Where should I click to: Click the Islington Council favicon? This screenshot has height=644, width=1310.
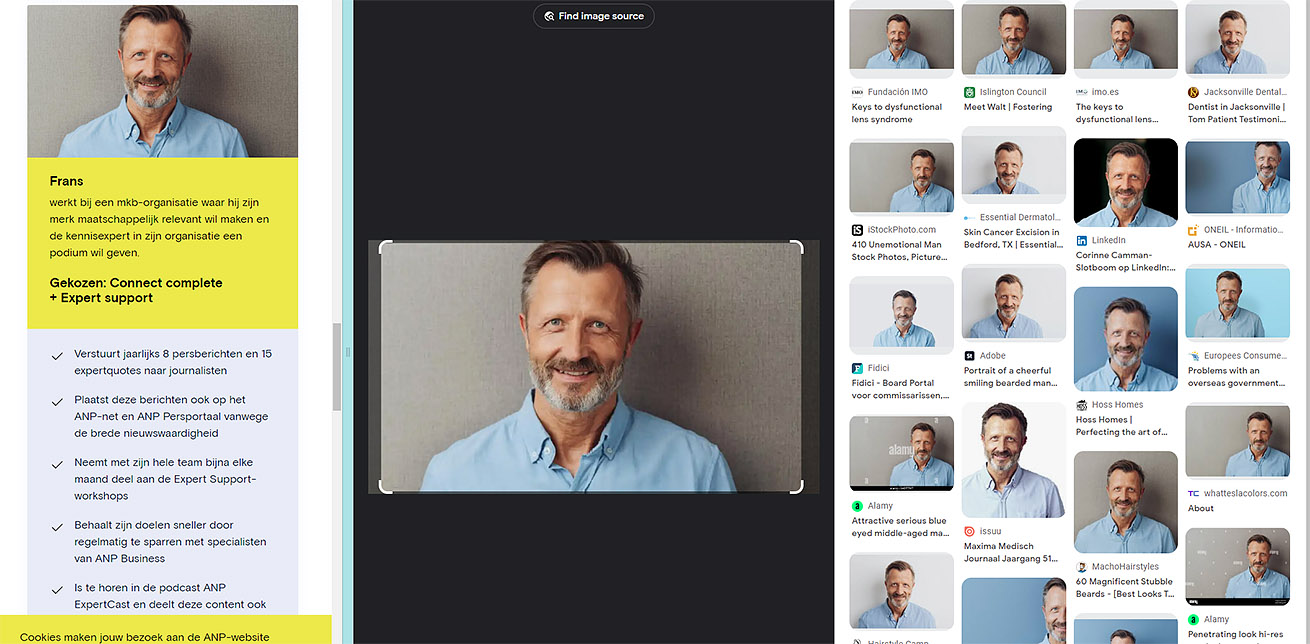[969, 92]
